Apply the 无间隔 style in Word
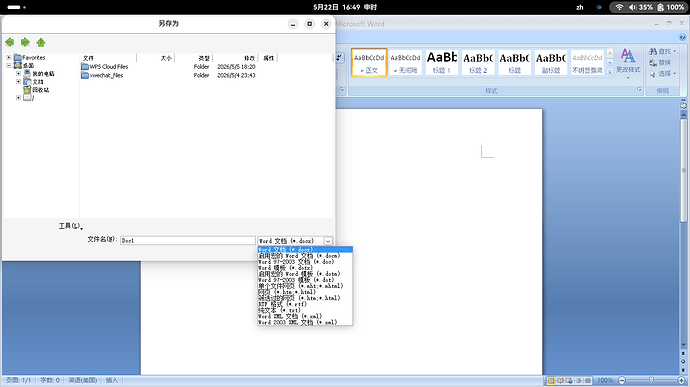690x387 pixels. [405, 62]
